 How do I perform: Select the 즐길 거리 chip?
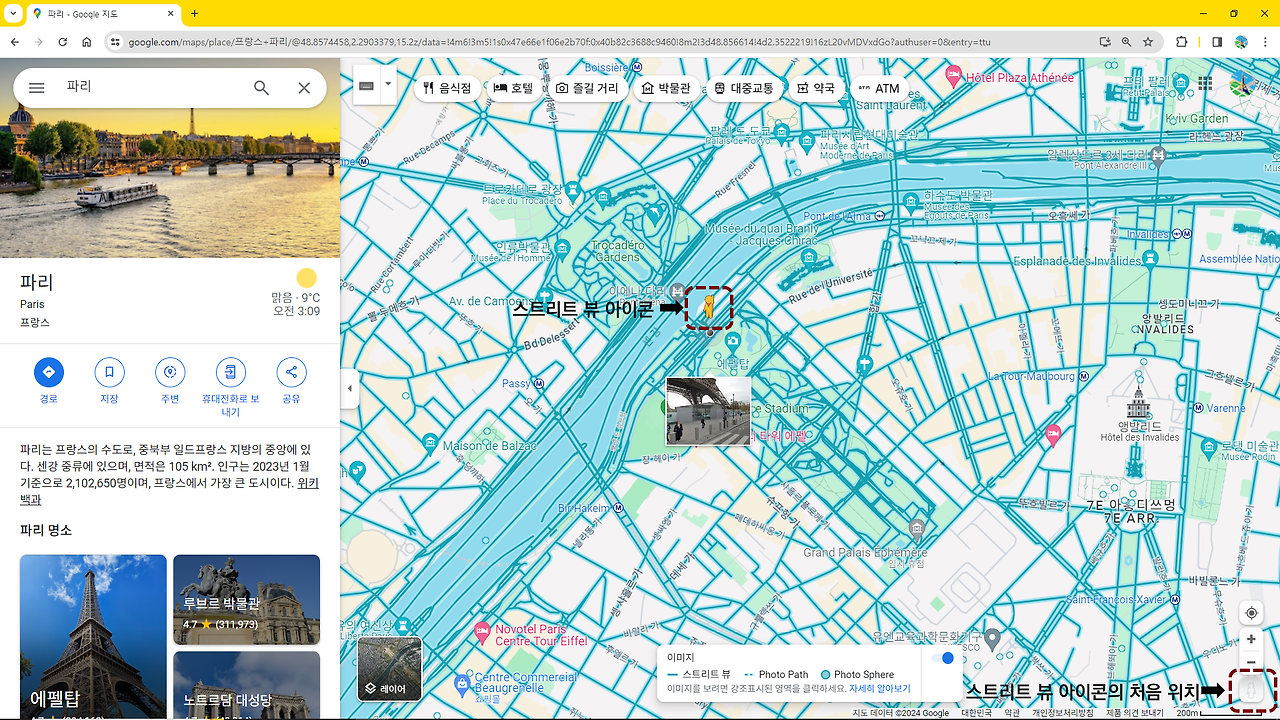[588, 88]
